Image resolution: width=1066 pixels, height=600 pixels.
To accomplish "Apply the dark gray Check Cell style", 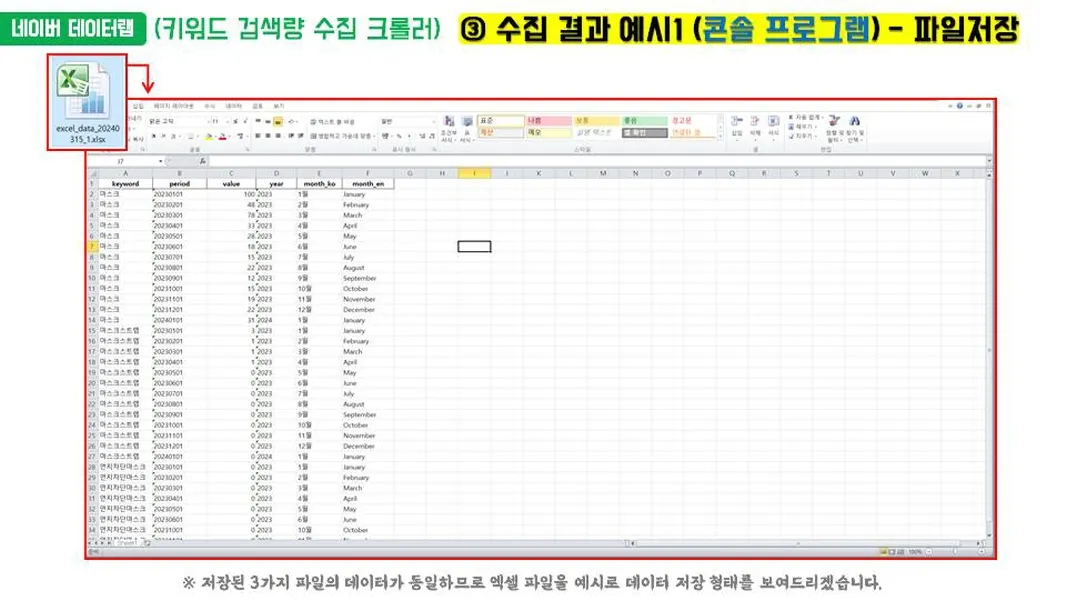I will click(x=645, y=133).
